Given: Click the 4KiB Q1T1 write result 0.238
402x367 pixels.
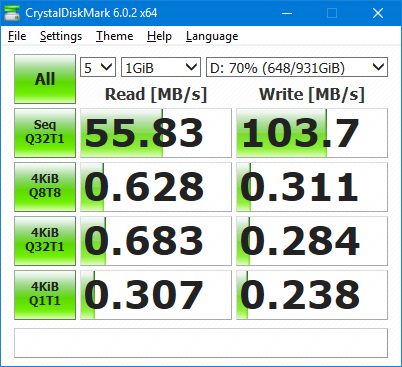Looking at the screenshot, I should click(312, 295).
